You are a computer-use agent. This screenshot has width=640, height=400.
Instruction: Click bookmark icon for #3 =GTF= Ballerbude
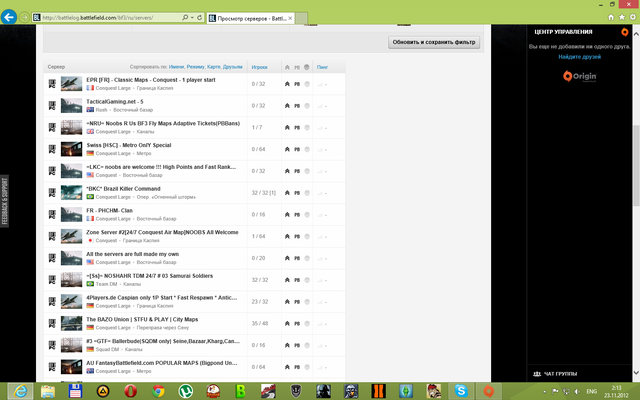[x=52, y=345]
